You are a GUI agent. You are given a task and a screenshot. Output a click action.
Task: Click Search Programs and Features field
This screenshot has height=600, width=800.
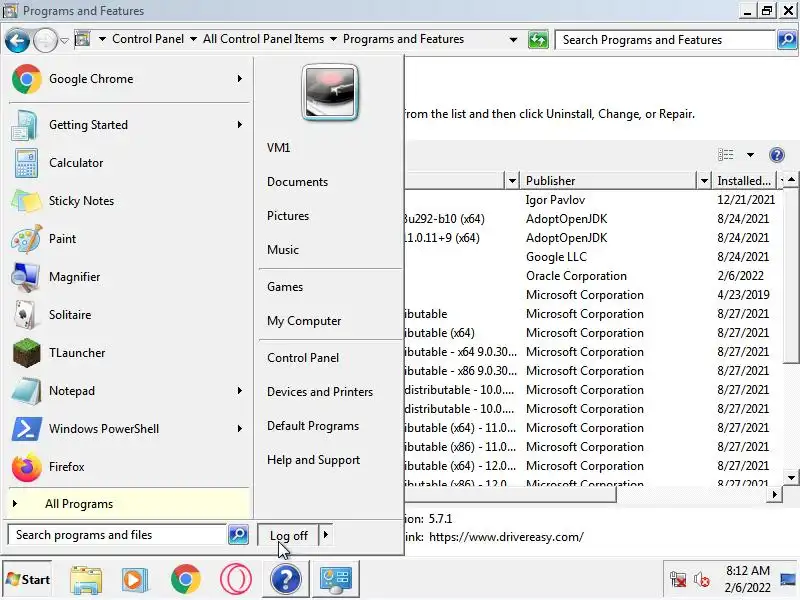click(x=665, y=40)
